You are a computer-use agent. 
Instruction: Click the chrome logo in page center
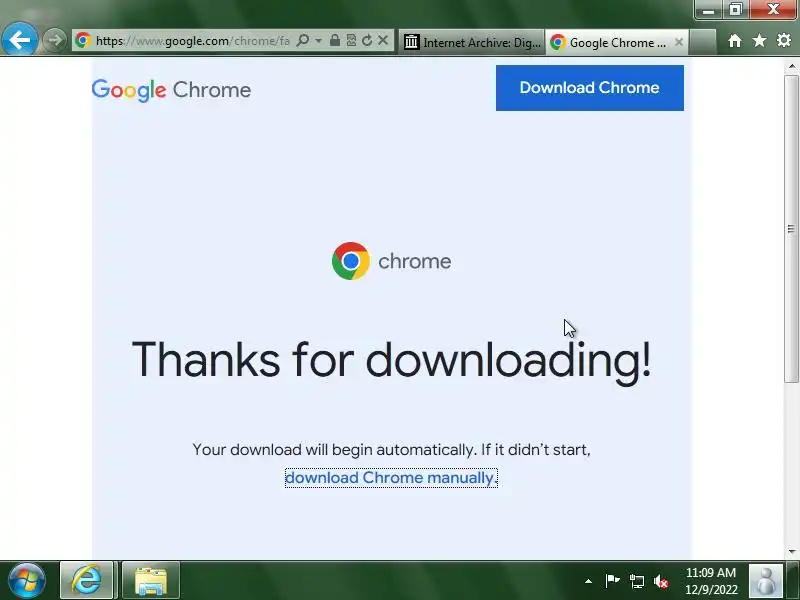tap(391, 261)
